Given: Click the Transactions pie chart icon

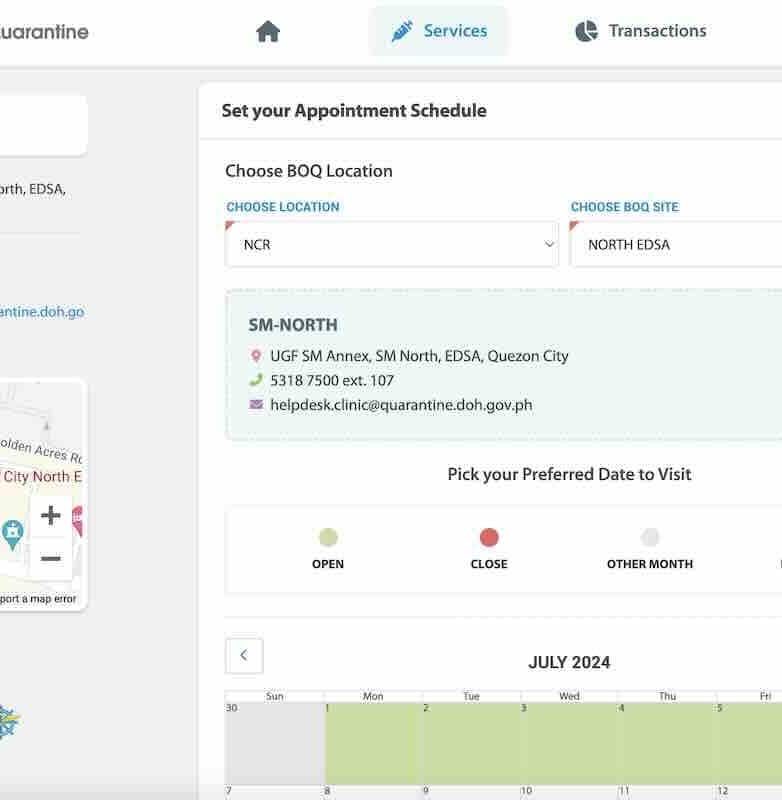Looking at the screenshot, I should point(586,31).
